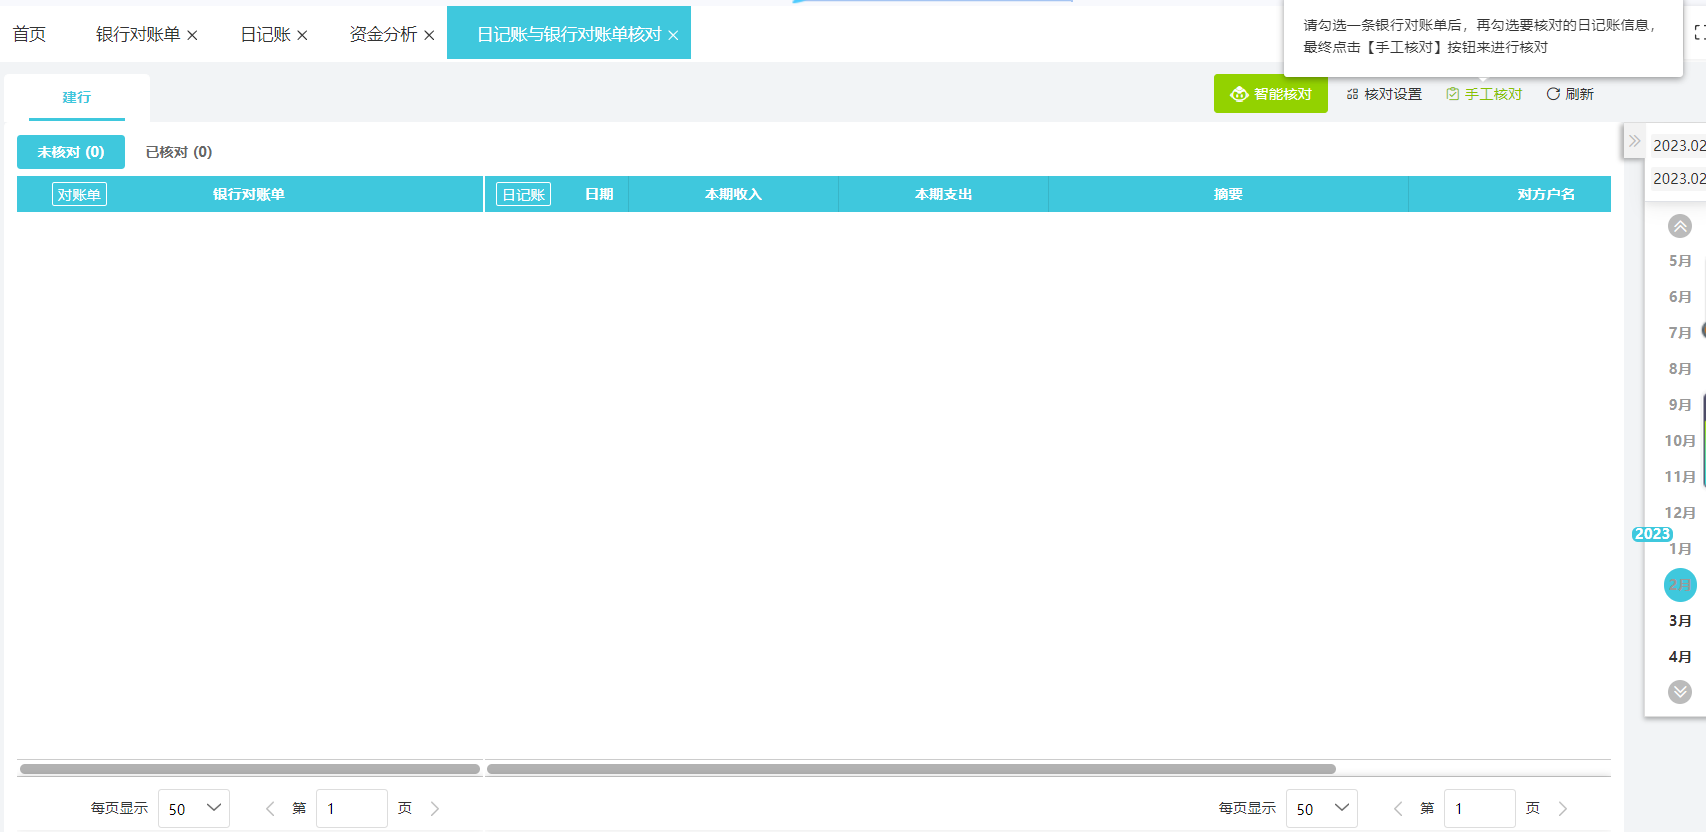Toggle the 对账单 select-all header box
This screenshot has width=1706, height=832.
coord(79,194)
